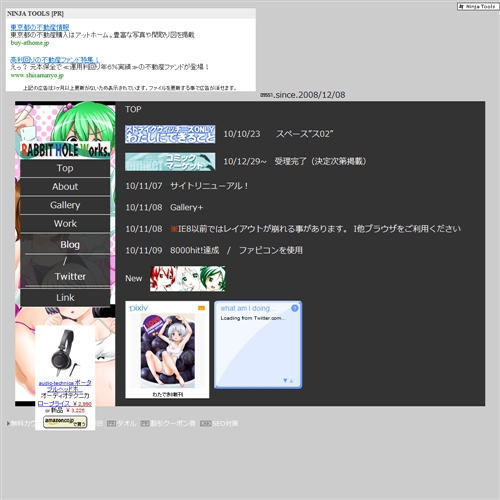Open the Work menu item
Screen dimensions: 500x500
coord(65,223)
